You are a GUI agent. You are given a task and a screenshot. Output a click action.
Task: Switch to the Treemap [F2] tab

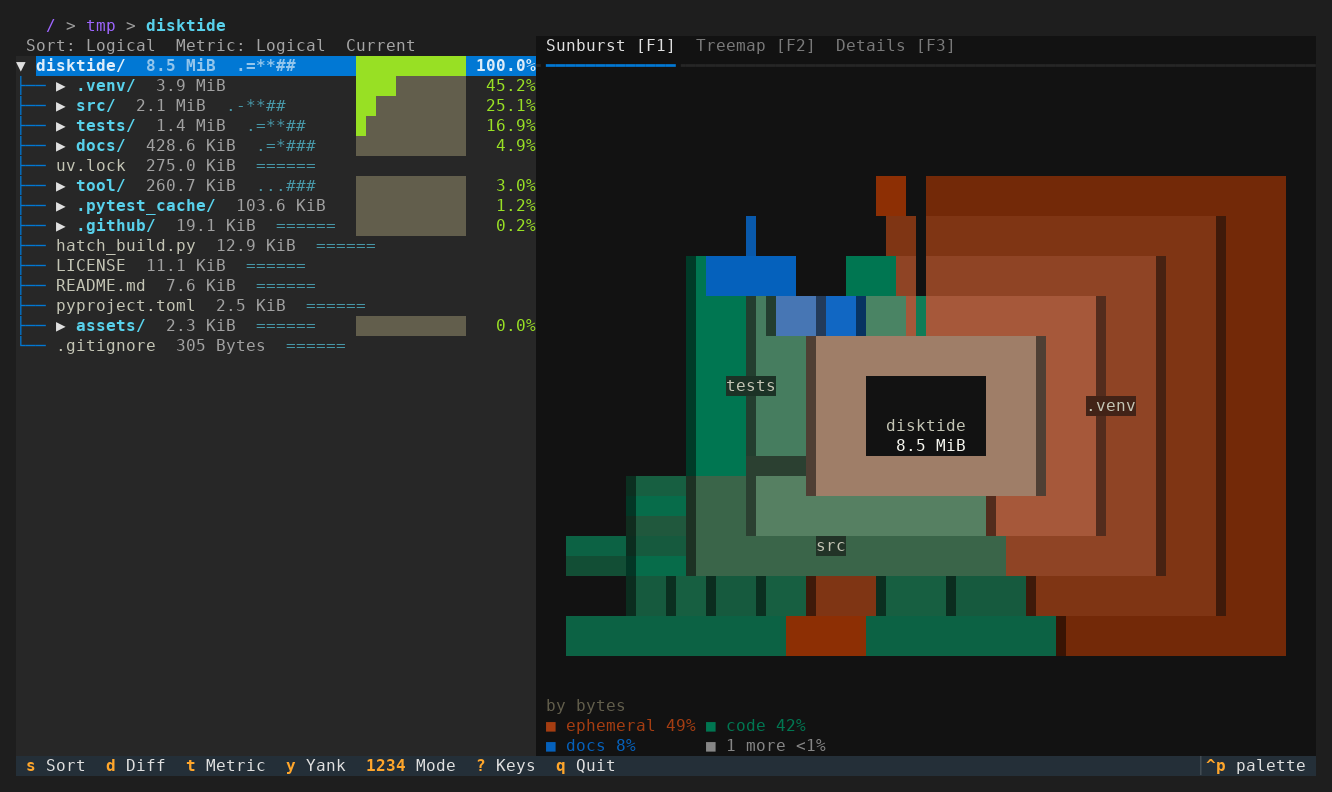coord(756,46)
